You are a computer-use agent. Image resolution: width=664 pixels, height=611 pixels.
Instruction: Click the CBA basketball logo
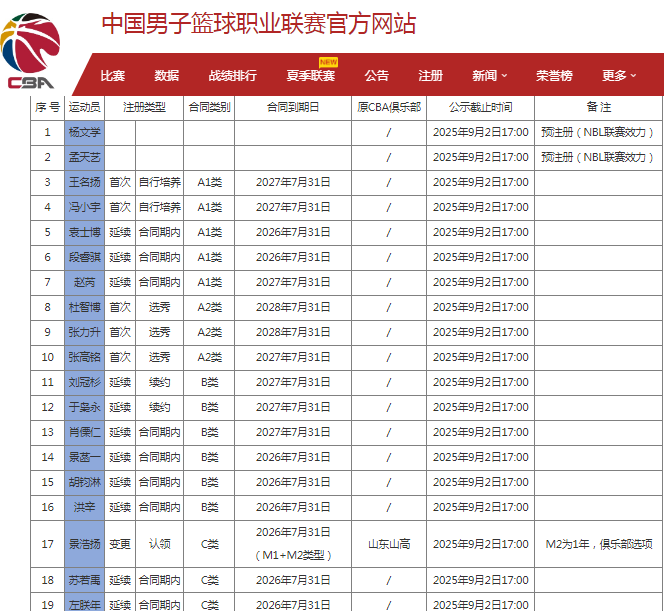coord(31,50)
